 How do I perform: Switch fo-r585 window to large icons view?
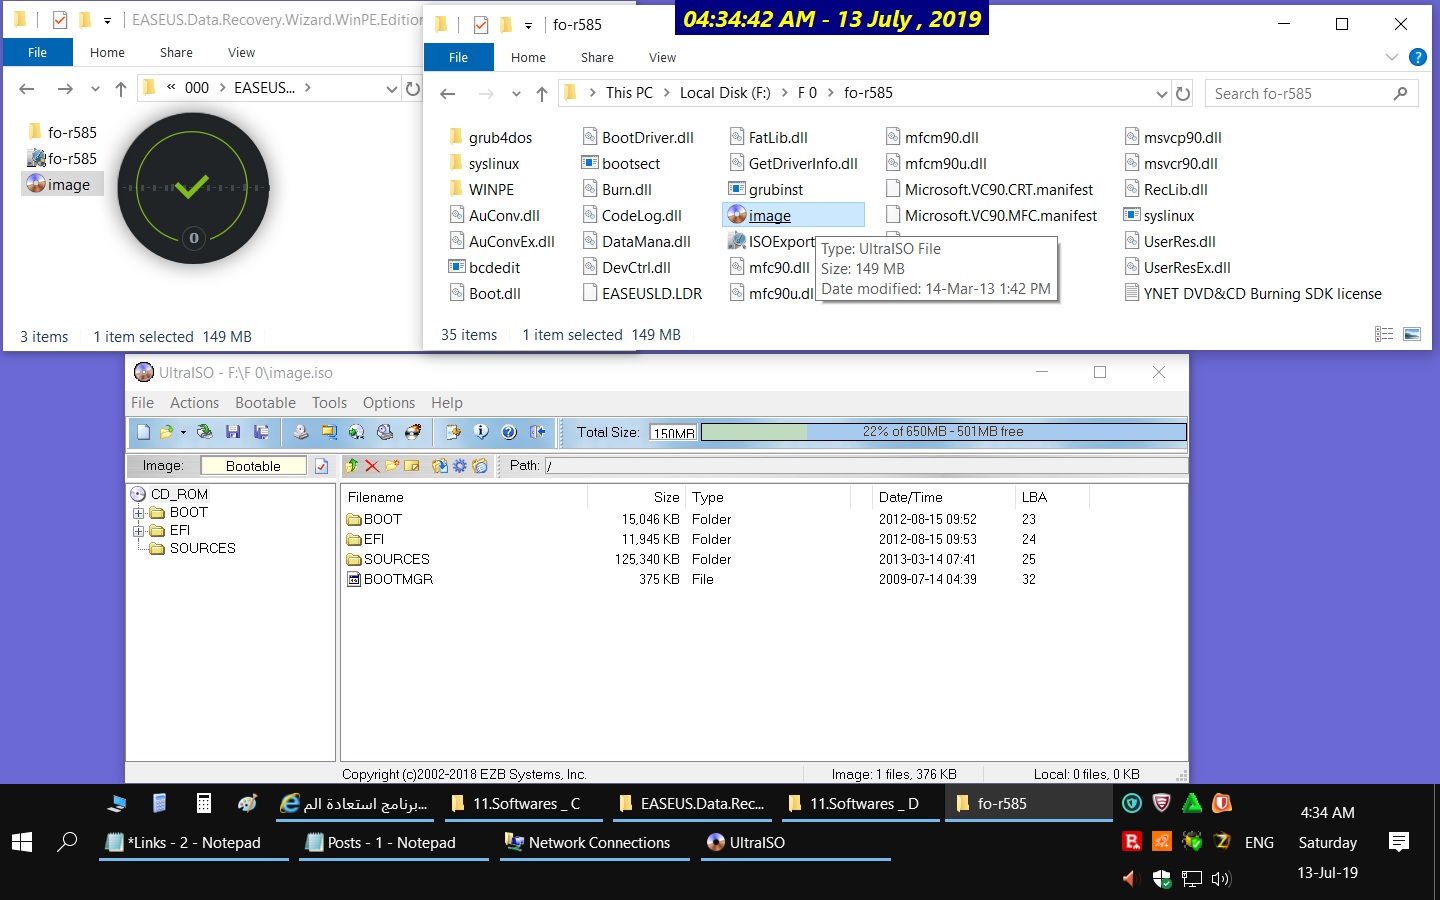(x=1412, y=334)
